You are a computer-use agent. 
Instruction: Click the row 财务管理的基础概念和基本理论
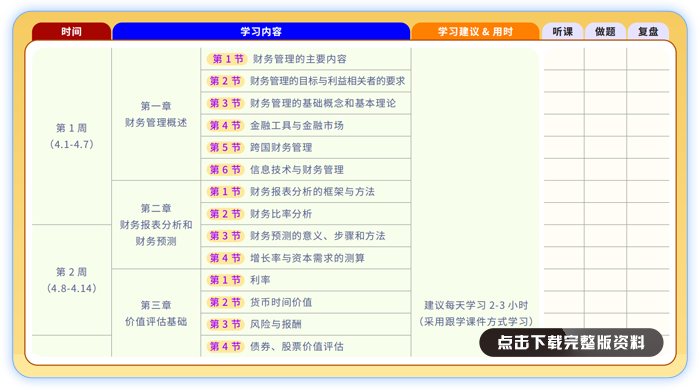[306, 103]
